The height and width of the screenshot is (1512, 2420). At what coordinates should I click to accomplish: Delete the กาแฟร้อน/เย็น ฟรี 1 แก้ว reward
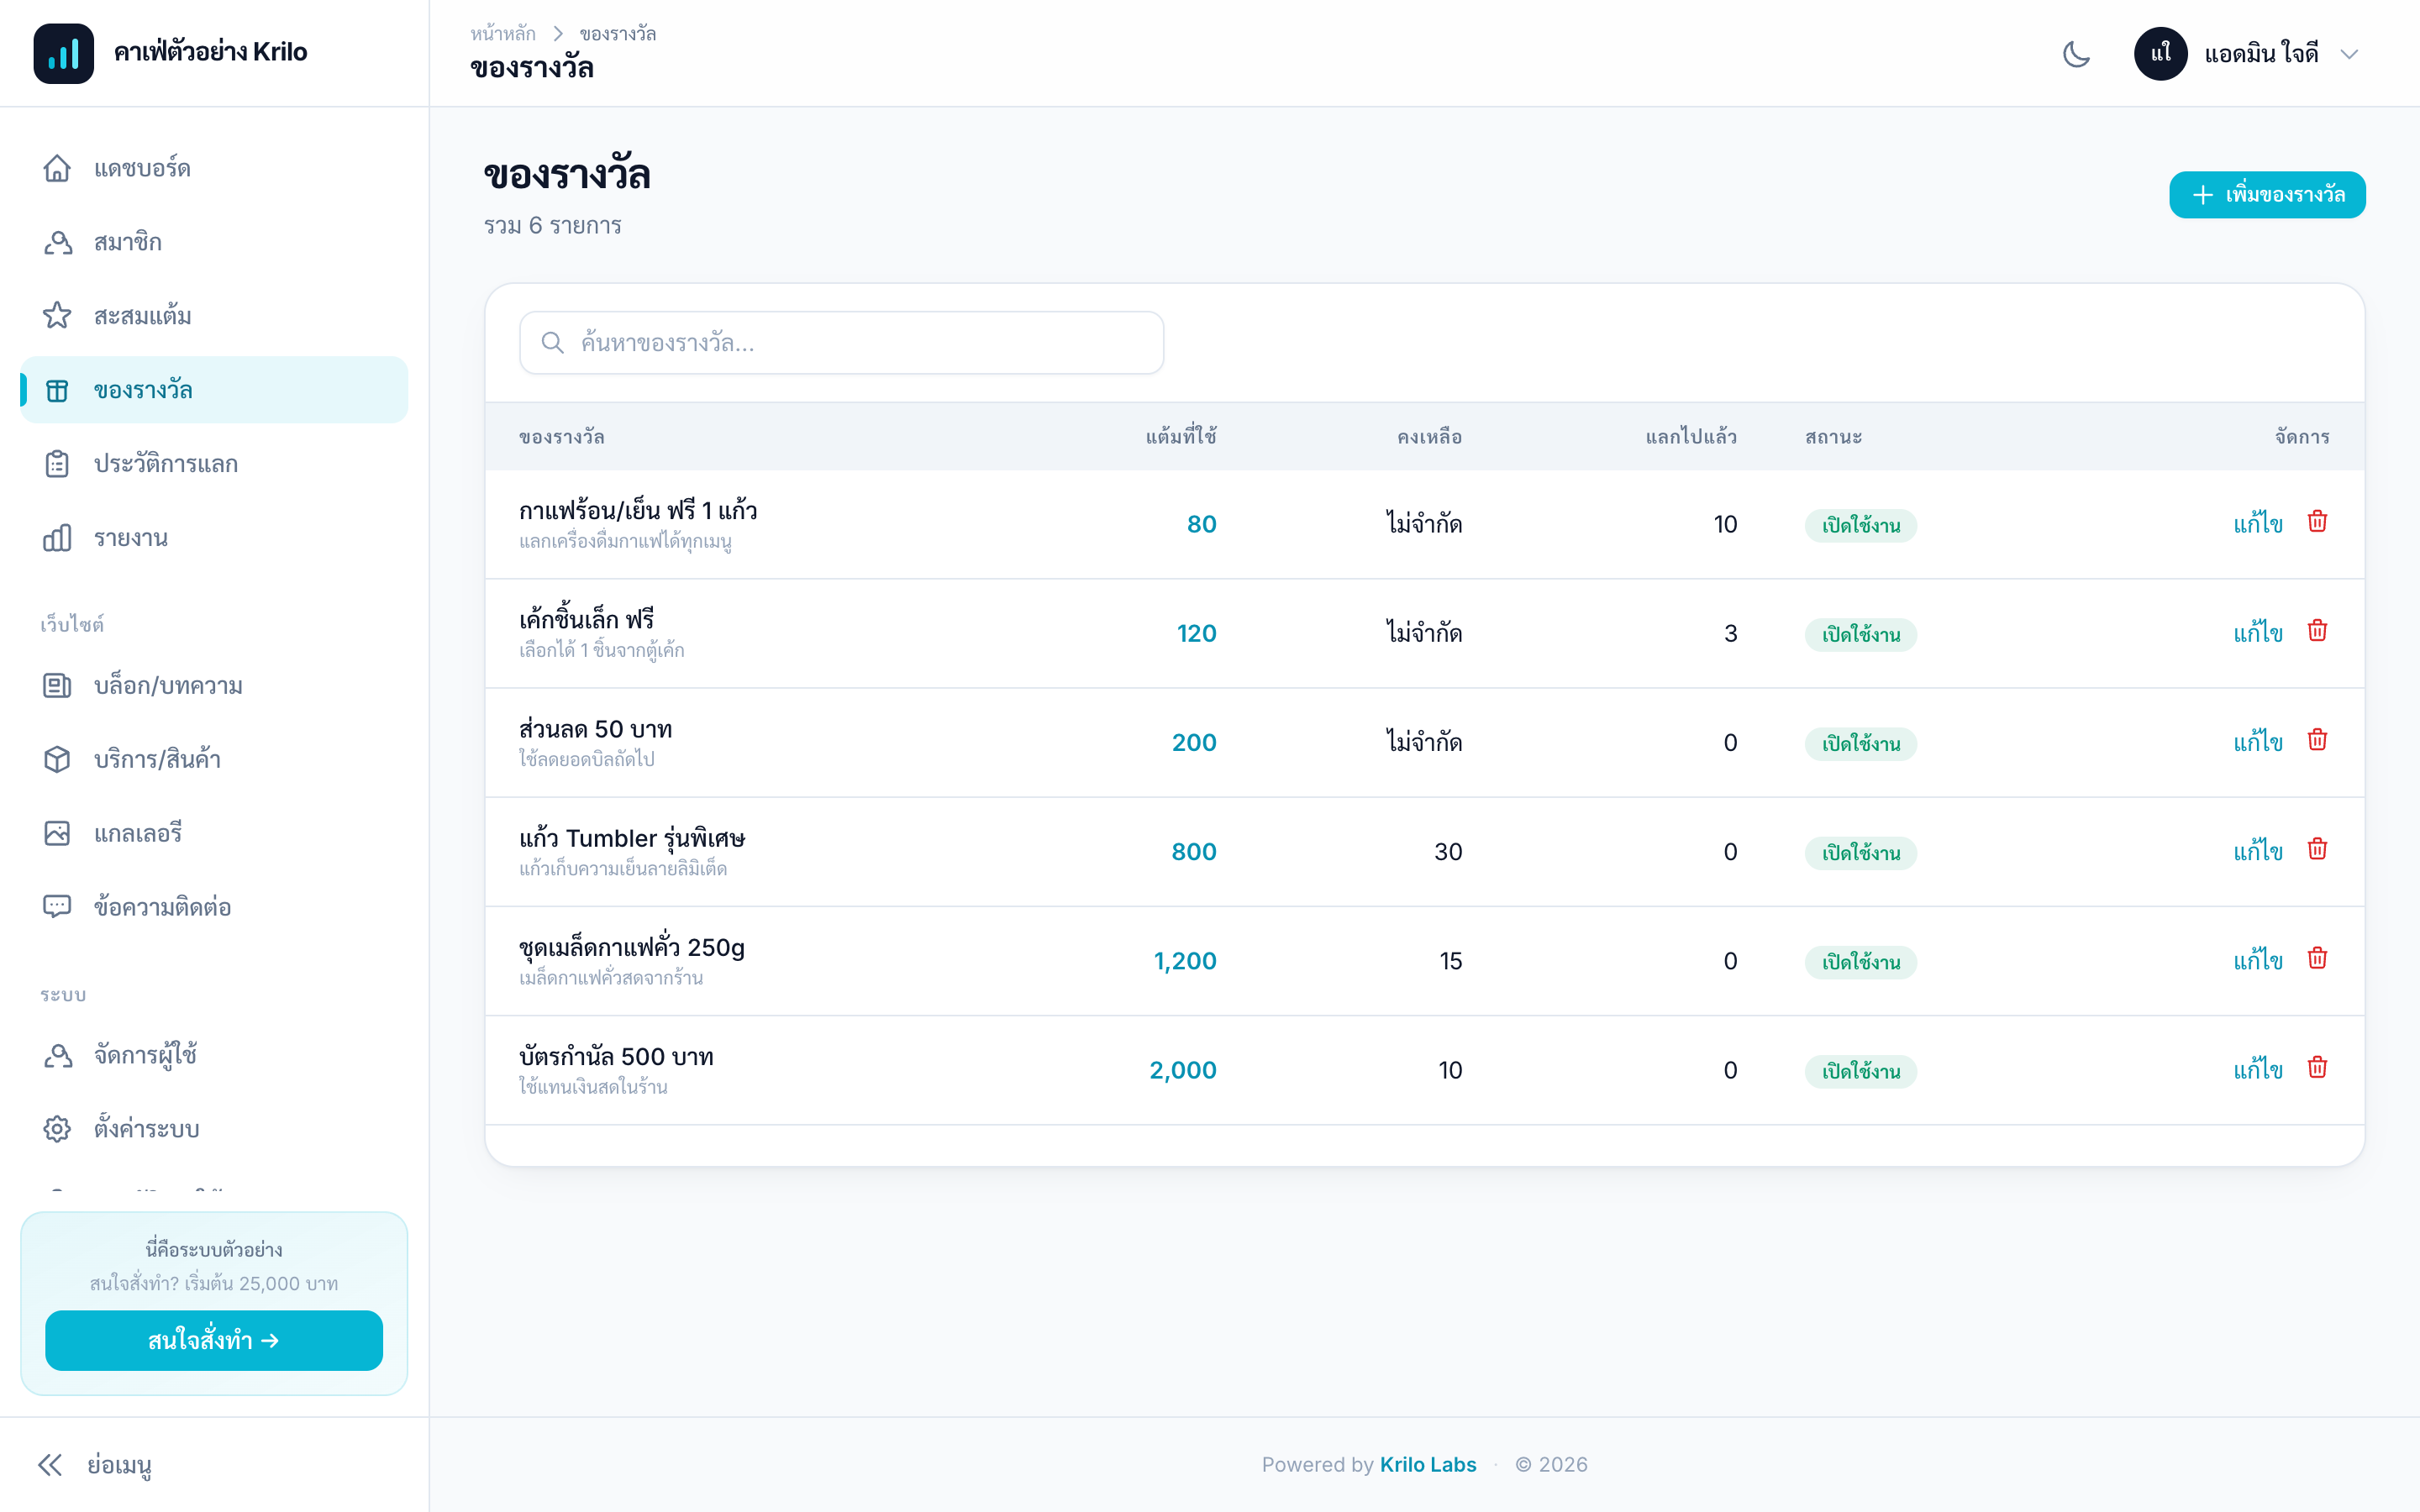click(2317, 522)
